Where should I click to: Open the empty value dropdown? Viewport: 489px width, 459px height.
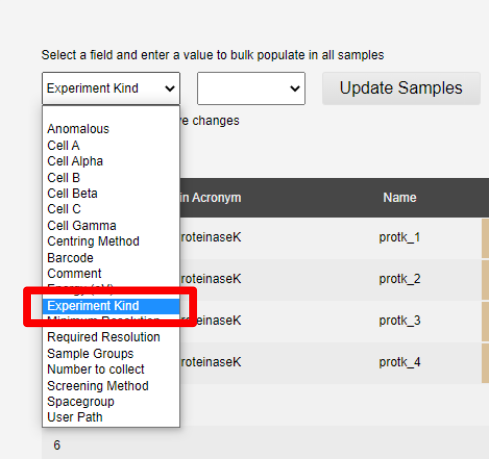251,89
